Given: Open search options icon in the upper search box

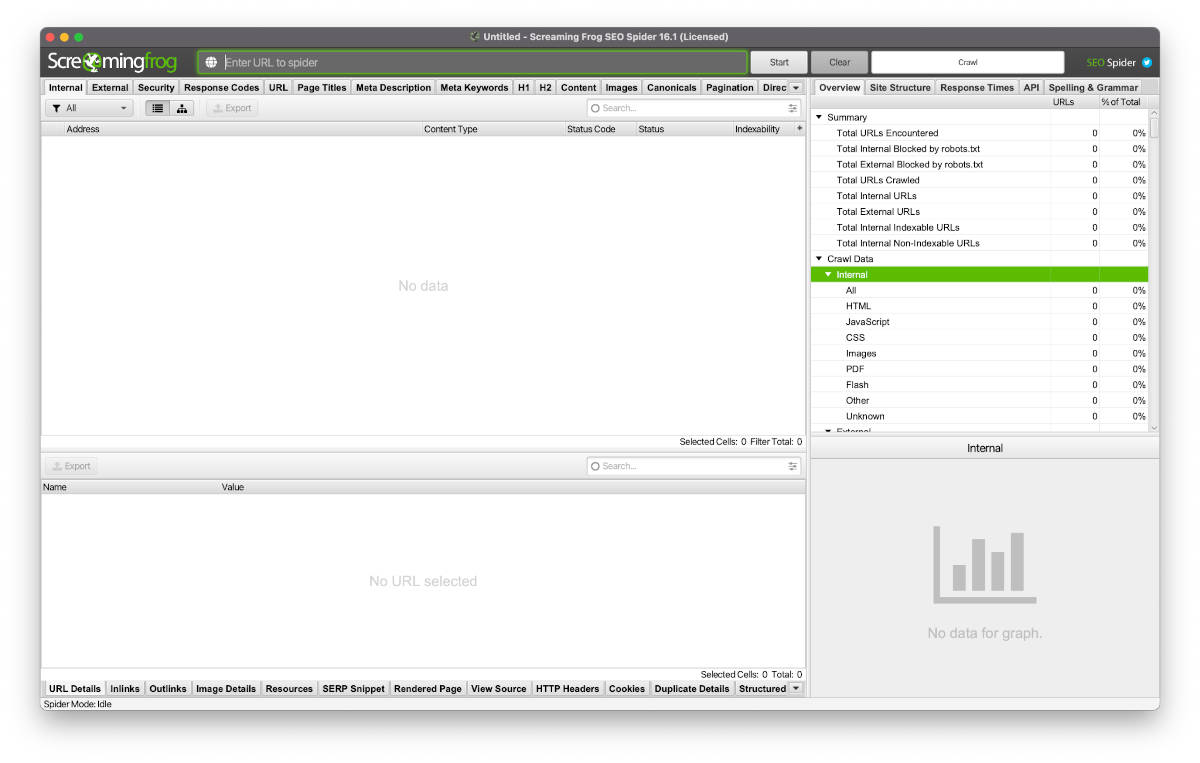Looking at the screenshot, I should (793, 108).
